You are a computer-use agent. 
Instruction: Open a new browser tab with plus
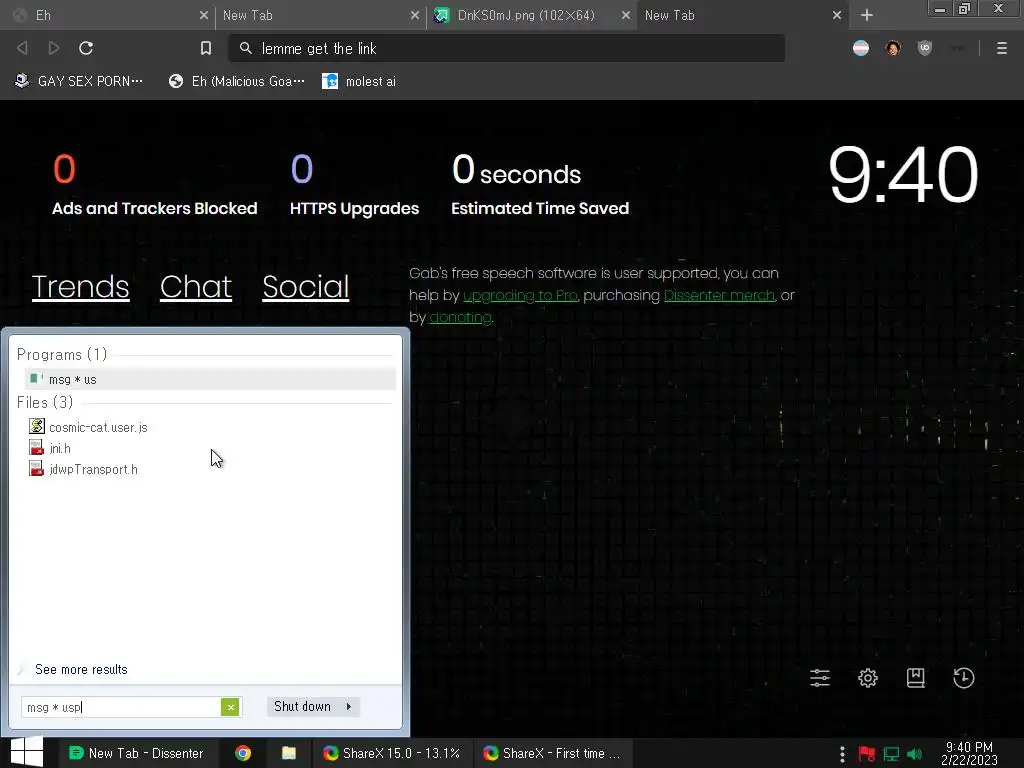tap(867, 15)
